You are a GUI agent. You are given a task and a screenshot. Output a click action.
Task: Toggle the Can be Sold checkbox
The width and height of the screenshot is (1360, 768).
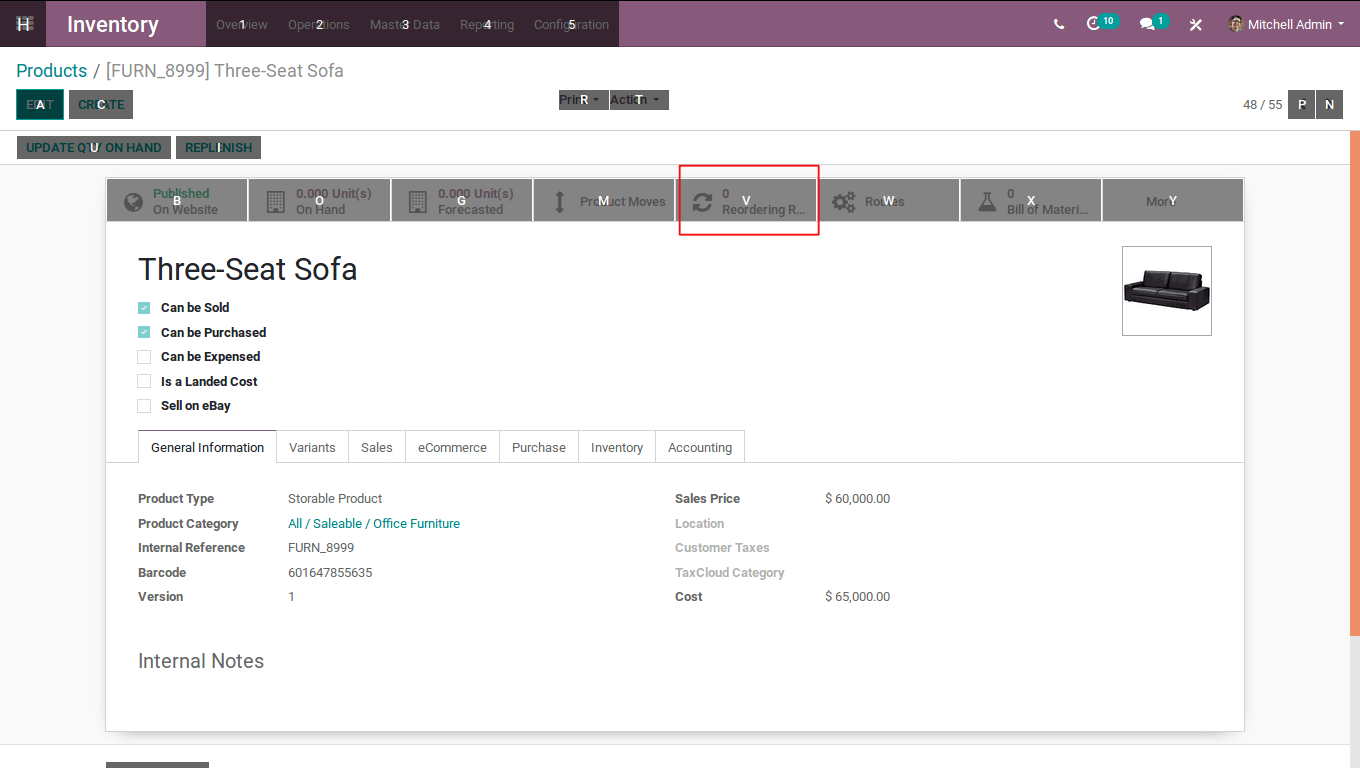pyautogui.click(x=144, y=308)
